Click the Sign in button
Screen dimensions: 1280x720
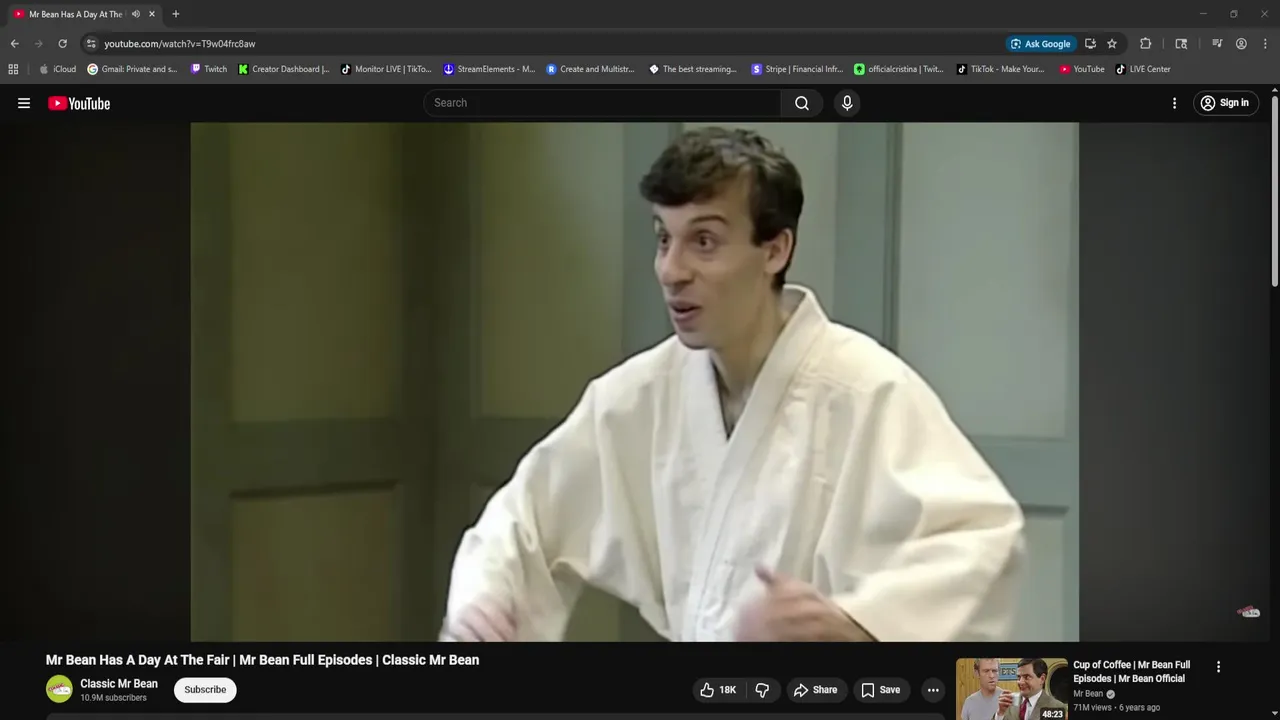[1224, 103]
